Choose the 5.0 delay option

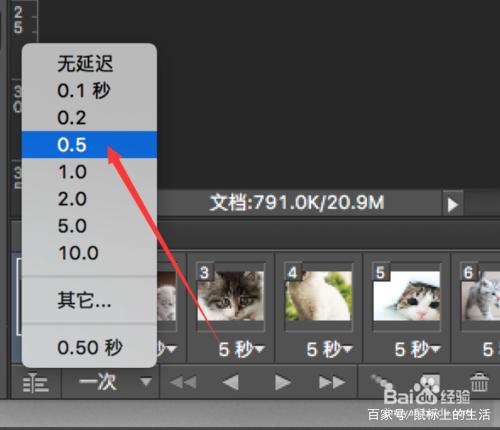pyautogui.click(x=89, y=226)
